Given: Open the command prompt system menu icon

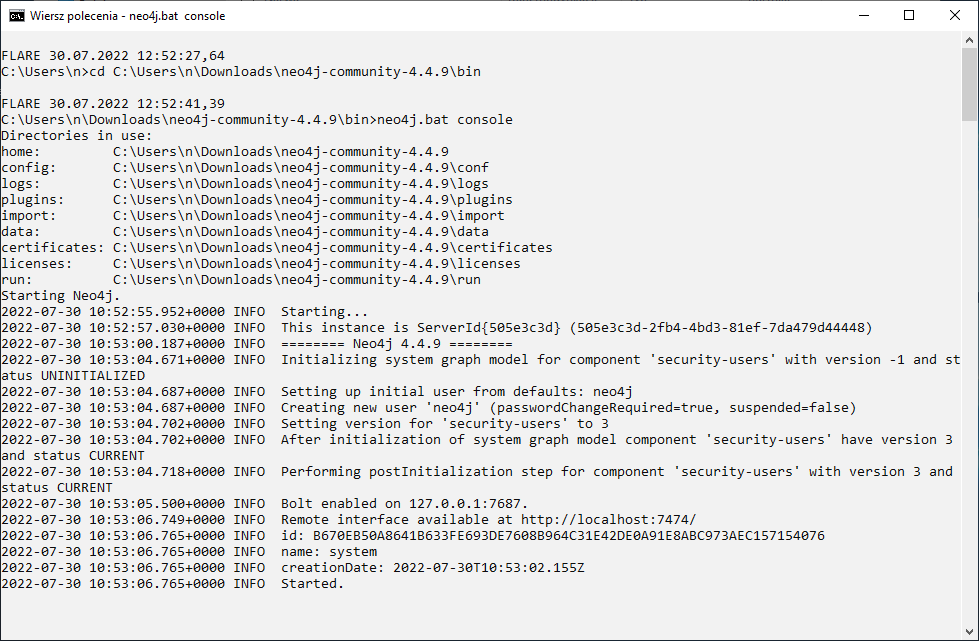Looking at the screenshot, I should pyautogui.click(x=17, y=16).
